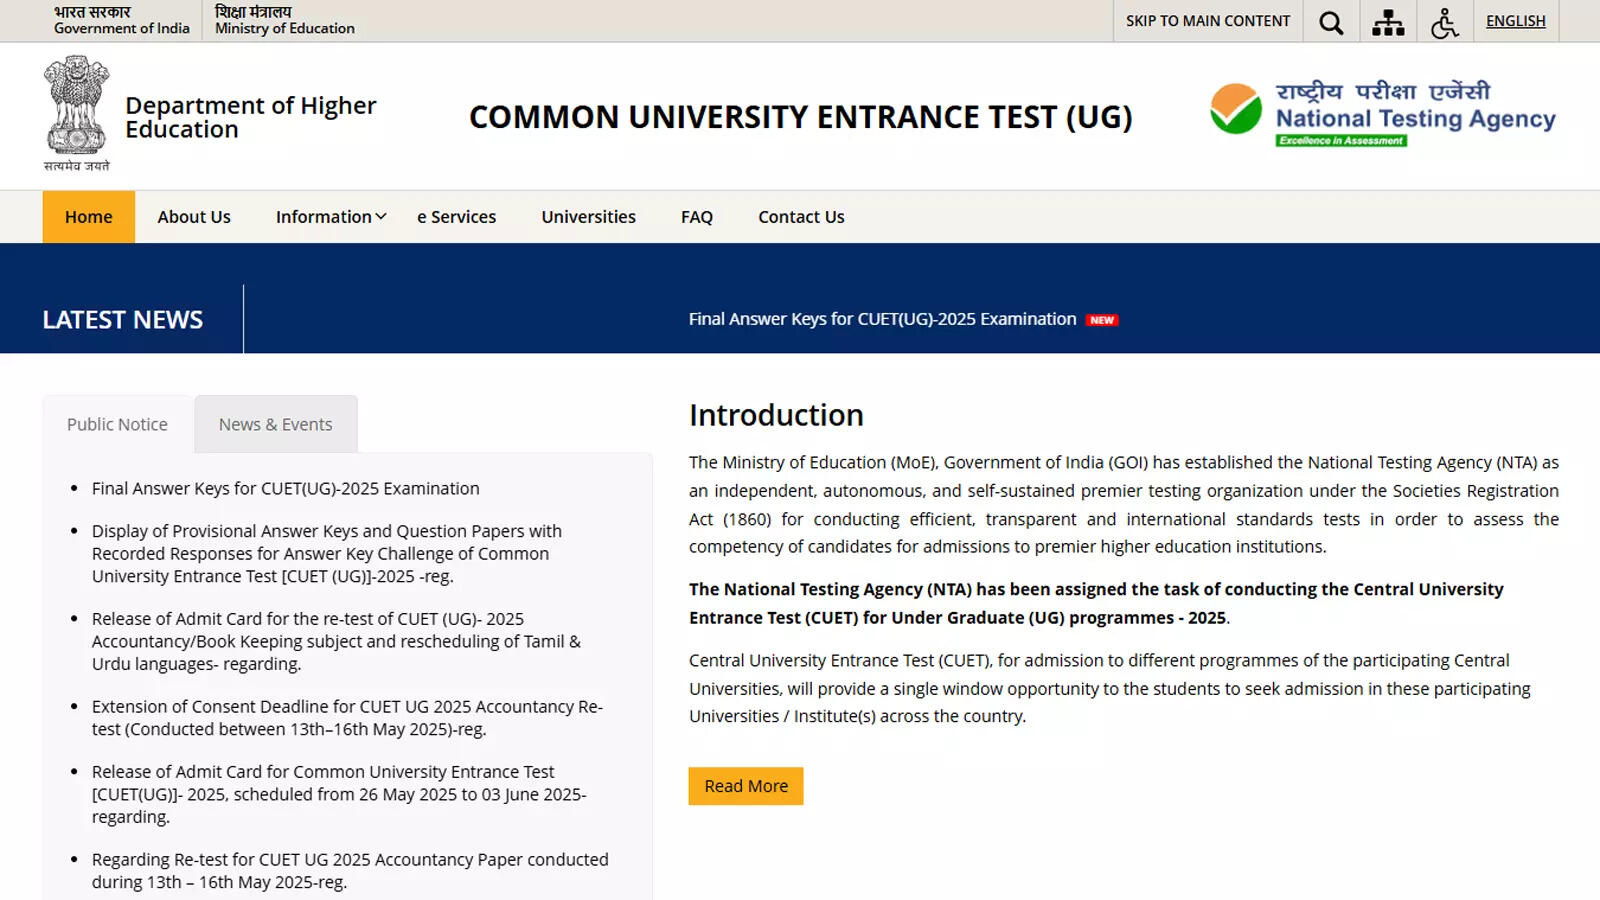Click the Introduction heading
Image resolution: width=1600 pixels, height=900 pixels.
click(x=776, y=415)
